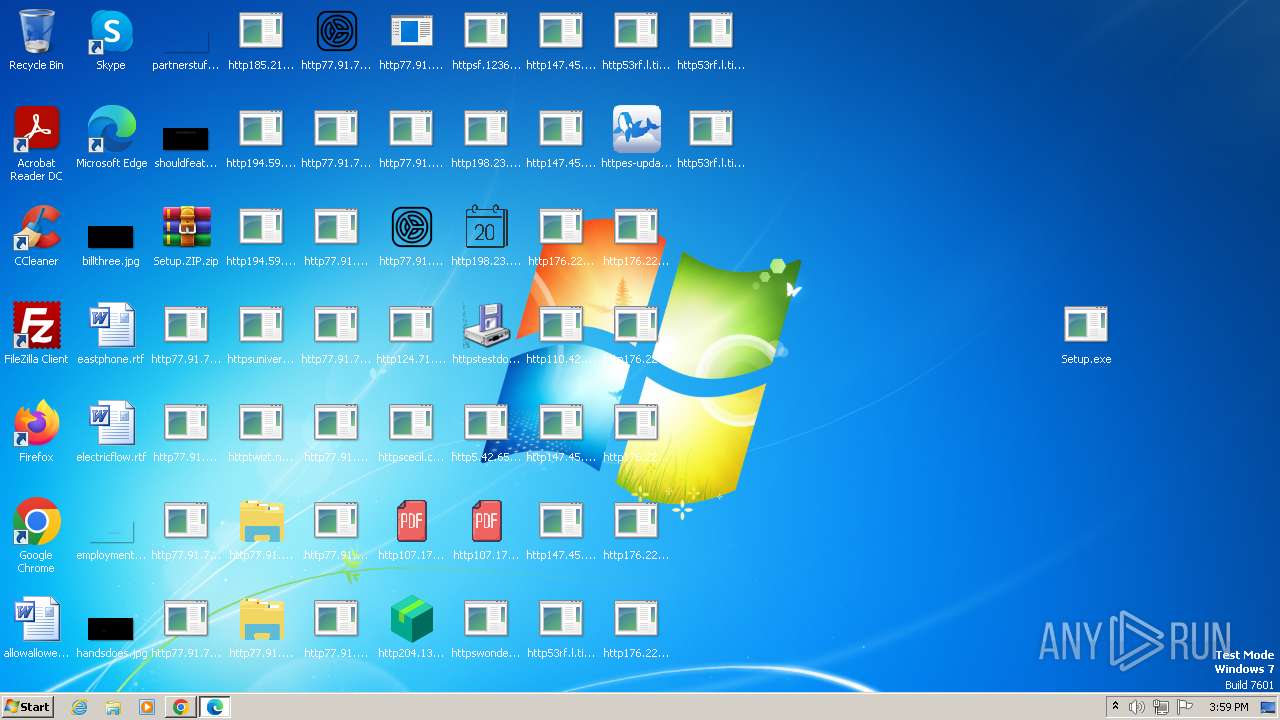Screen dimensions: 1280x720
Task: Open FileZilla Client shortcut
Action: [36, 335]
